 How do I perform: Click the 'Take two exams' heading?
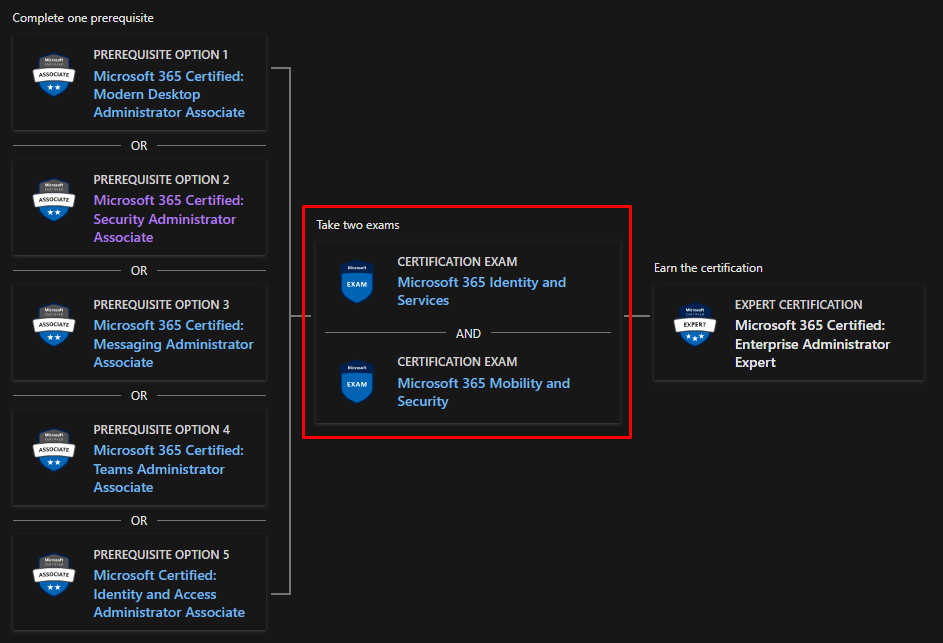[358, 225]
